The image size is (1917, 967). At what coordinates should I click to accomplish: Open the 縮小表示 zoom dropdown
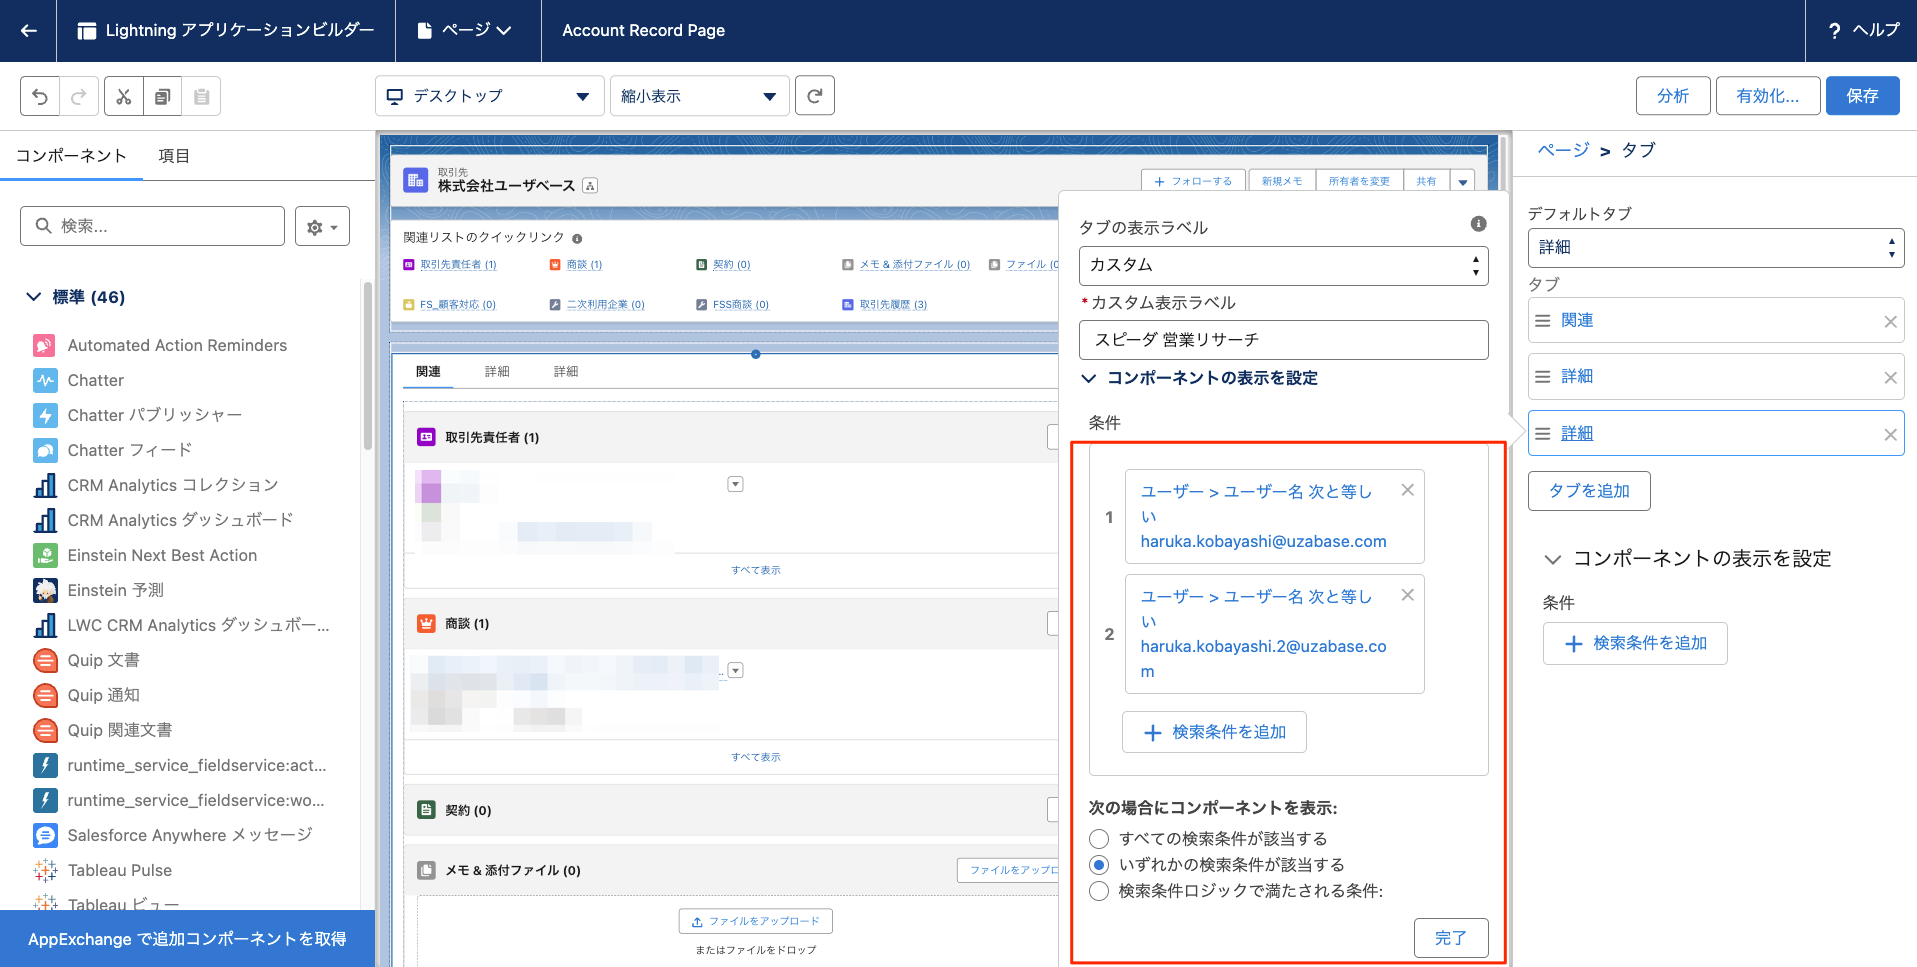tap(699, 96)
